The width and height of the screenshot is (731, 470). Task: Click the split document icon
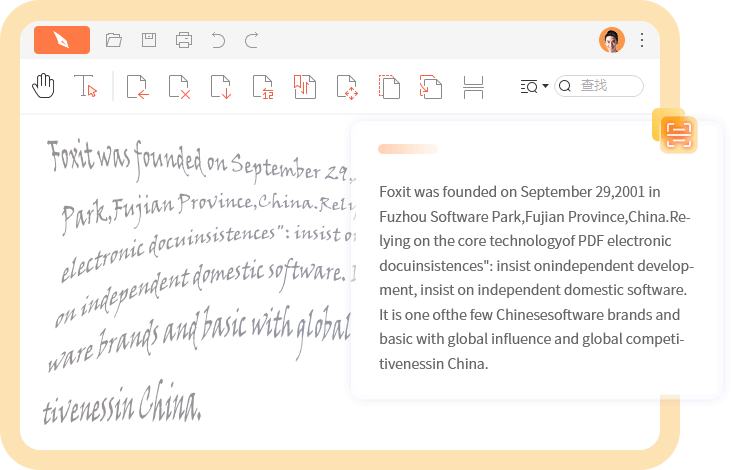tap(473, 87)
